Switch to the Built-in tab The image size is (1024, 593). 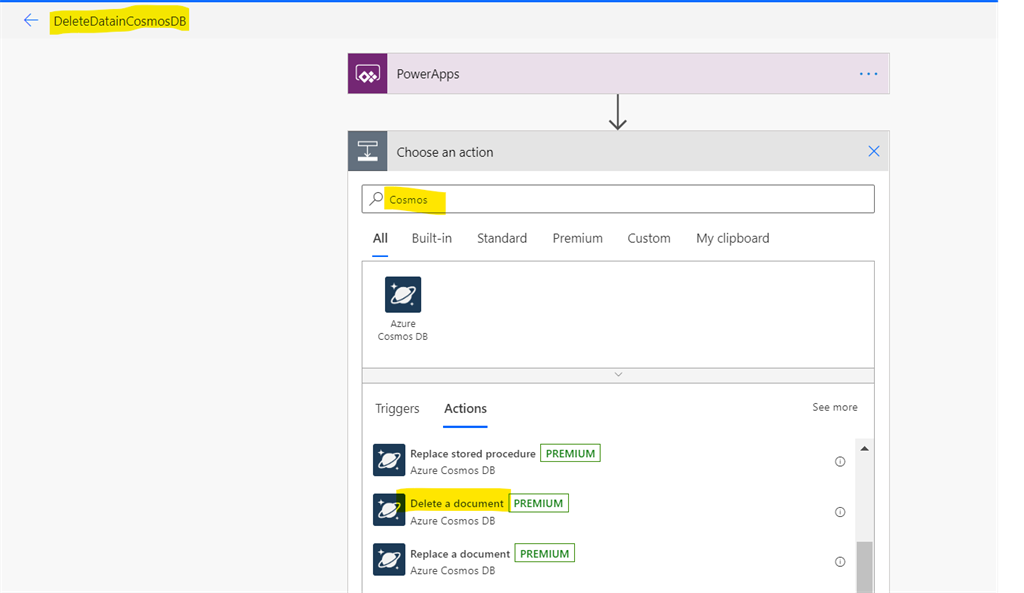pos(432,238)
